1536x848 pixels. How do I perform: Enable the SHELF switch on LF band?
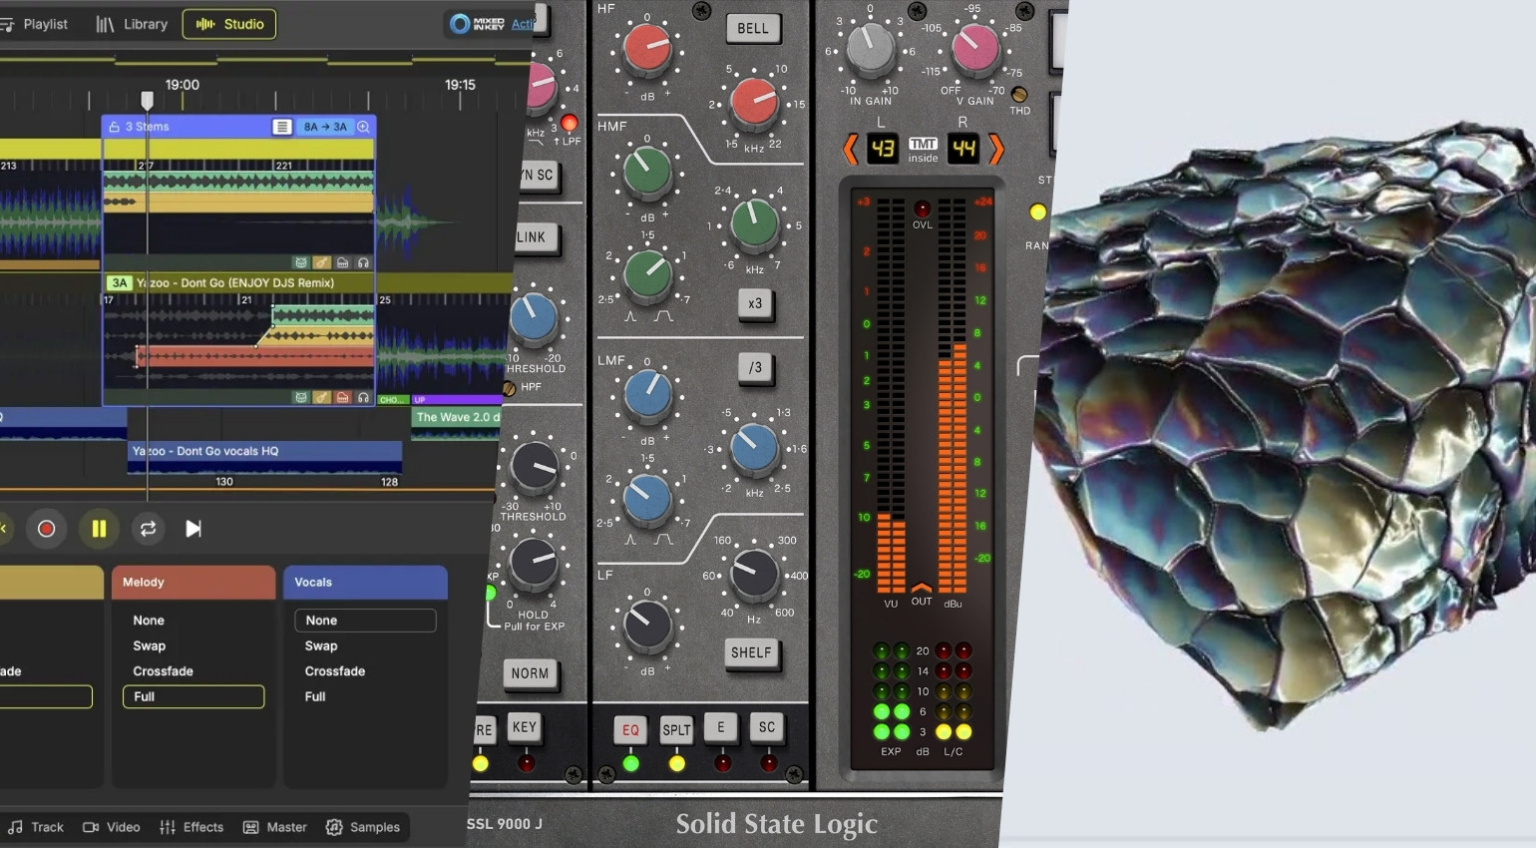point(751,653)
